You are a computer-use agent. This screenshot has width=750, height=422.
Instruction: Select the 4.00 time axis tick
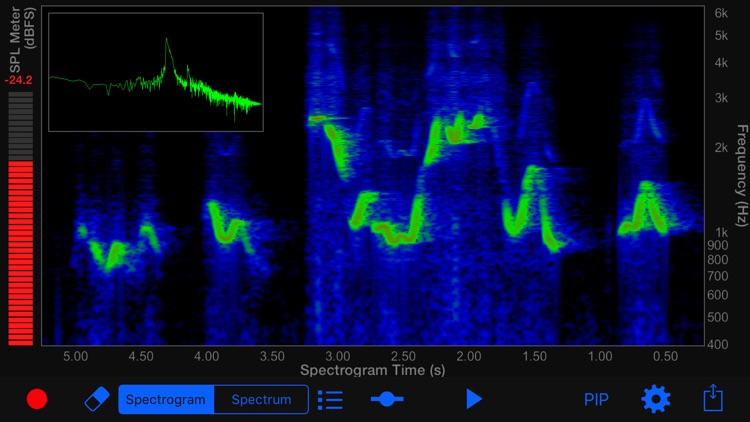[x=207, y=356]
